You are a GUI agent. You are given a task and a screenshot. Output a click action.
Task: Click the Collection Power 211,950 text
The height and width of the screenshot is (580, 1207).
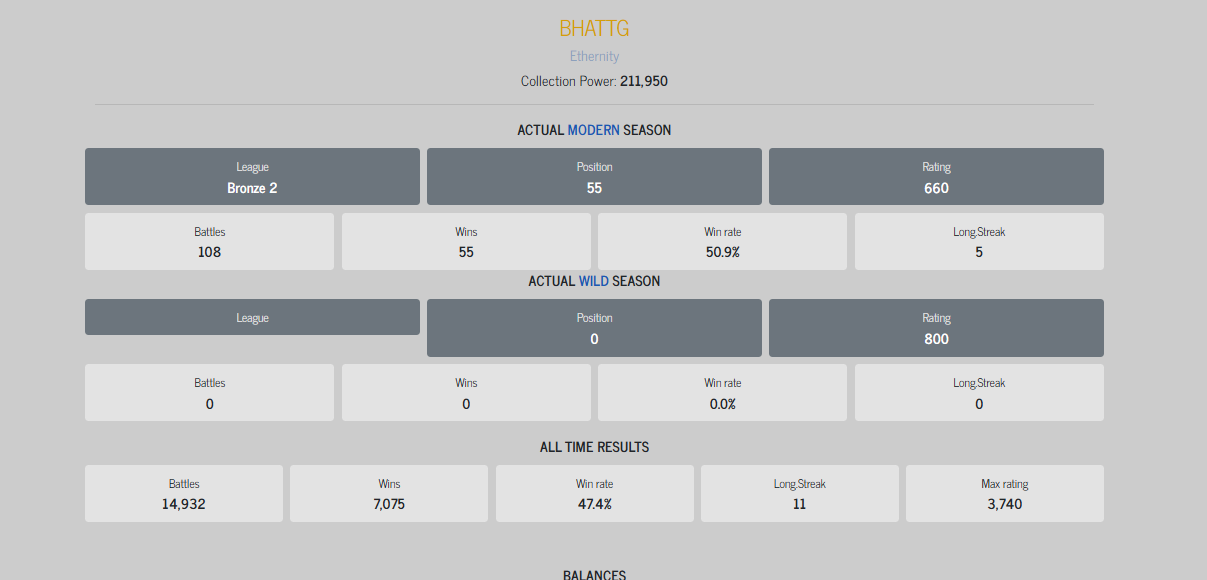point(594,81)
